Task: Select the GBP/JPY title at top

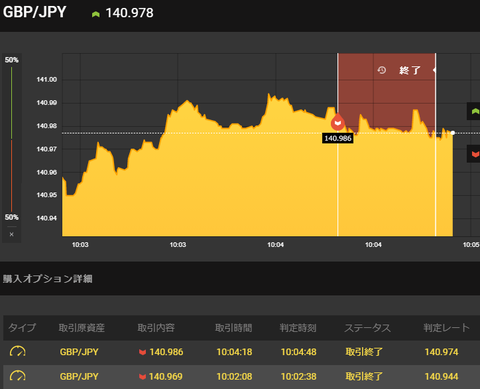Action: click(34, 13)
